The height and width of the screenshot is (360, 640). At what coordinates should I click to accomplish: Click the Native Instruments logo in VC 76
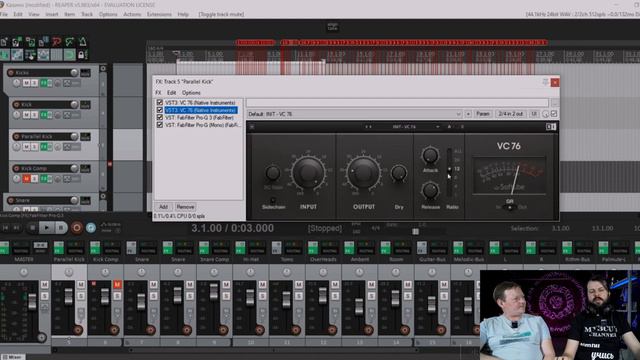pyautogui.click(x=551, y=127)
